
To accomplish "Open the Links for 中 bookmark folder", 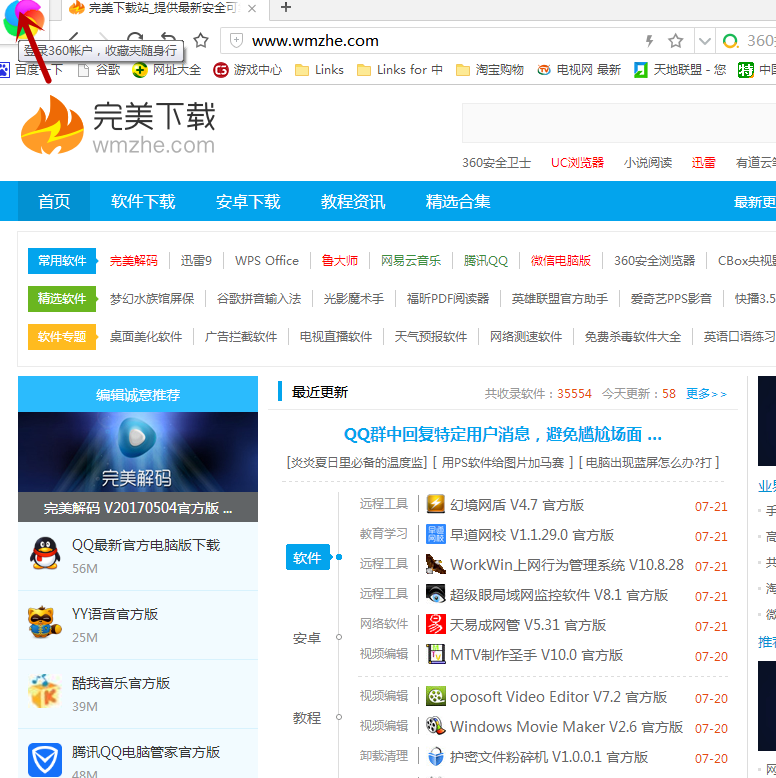I will click(400, 70).
